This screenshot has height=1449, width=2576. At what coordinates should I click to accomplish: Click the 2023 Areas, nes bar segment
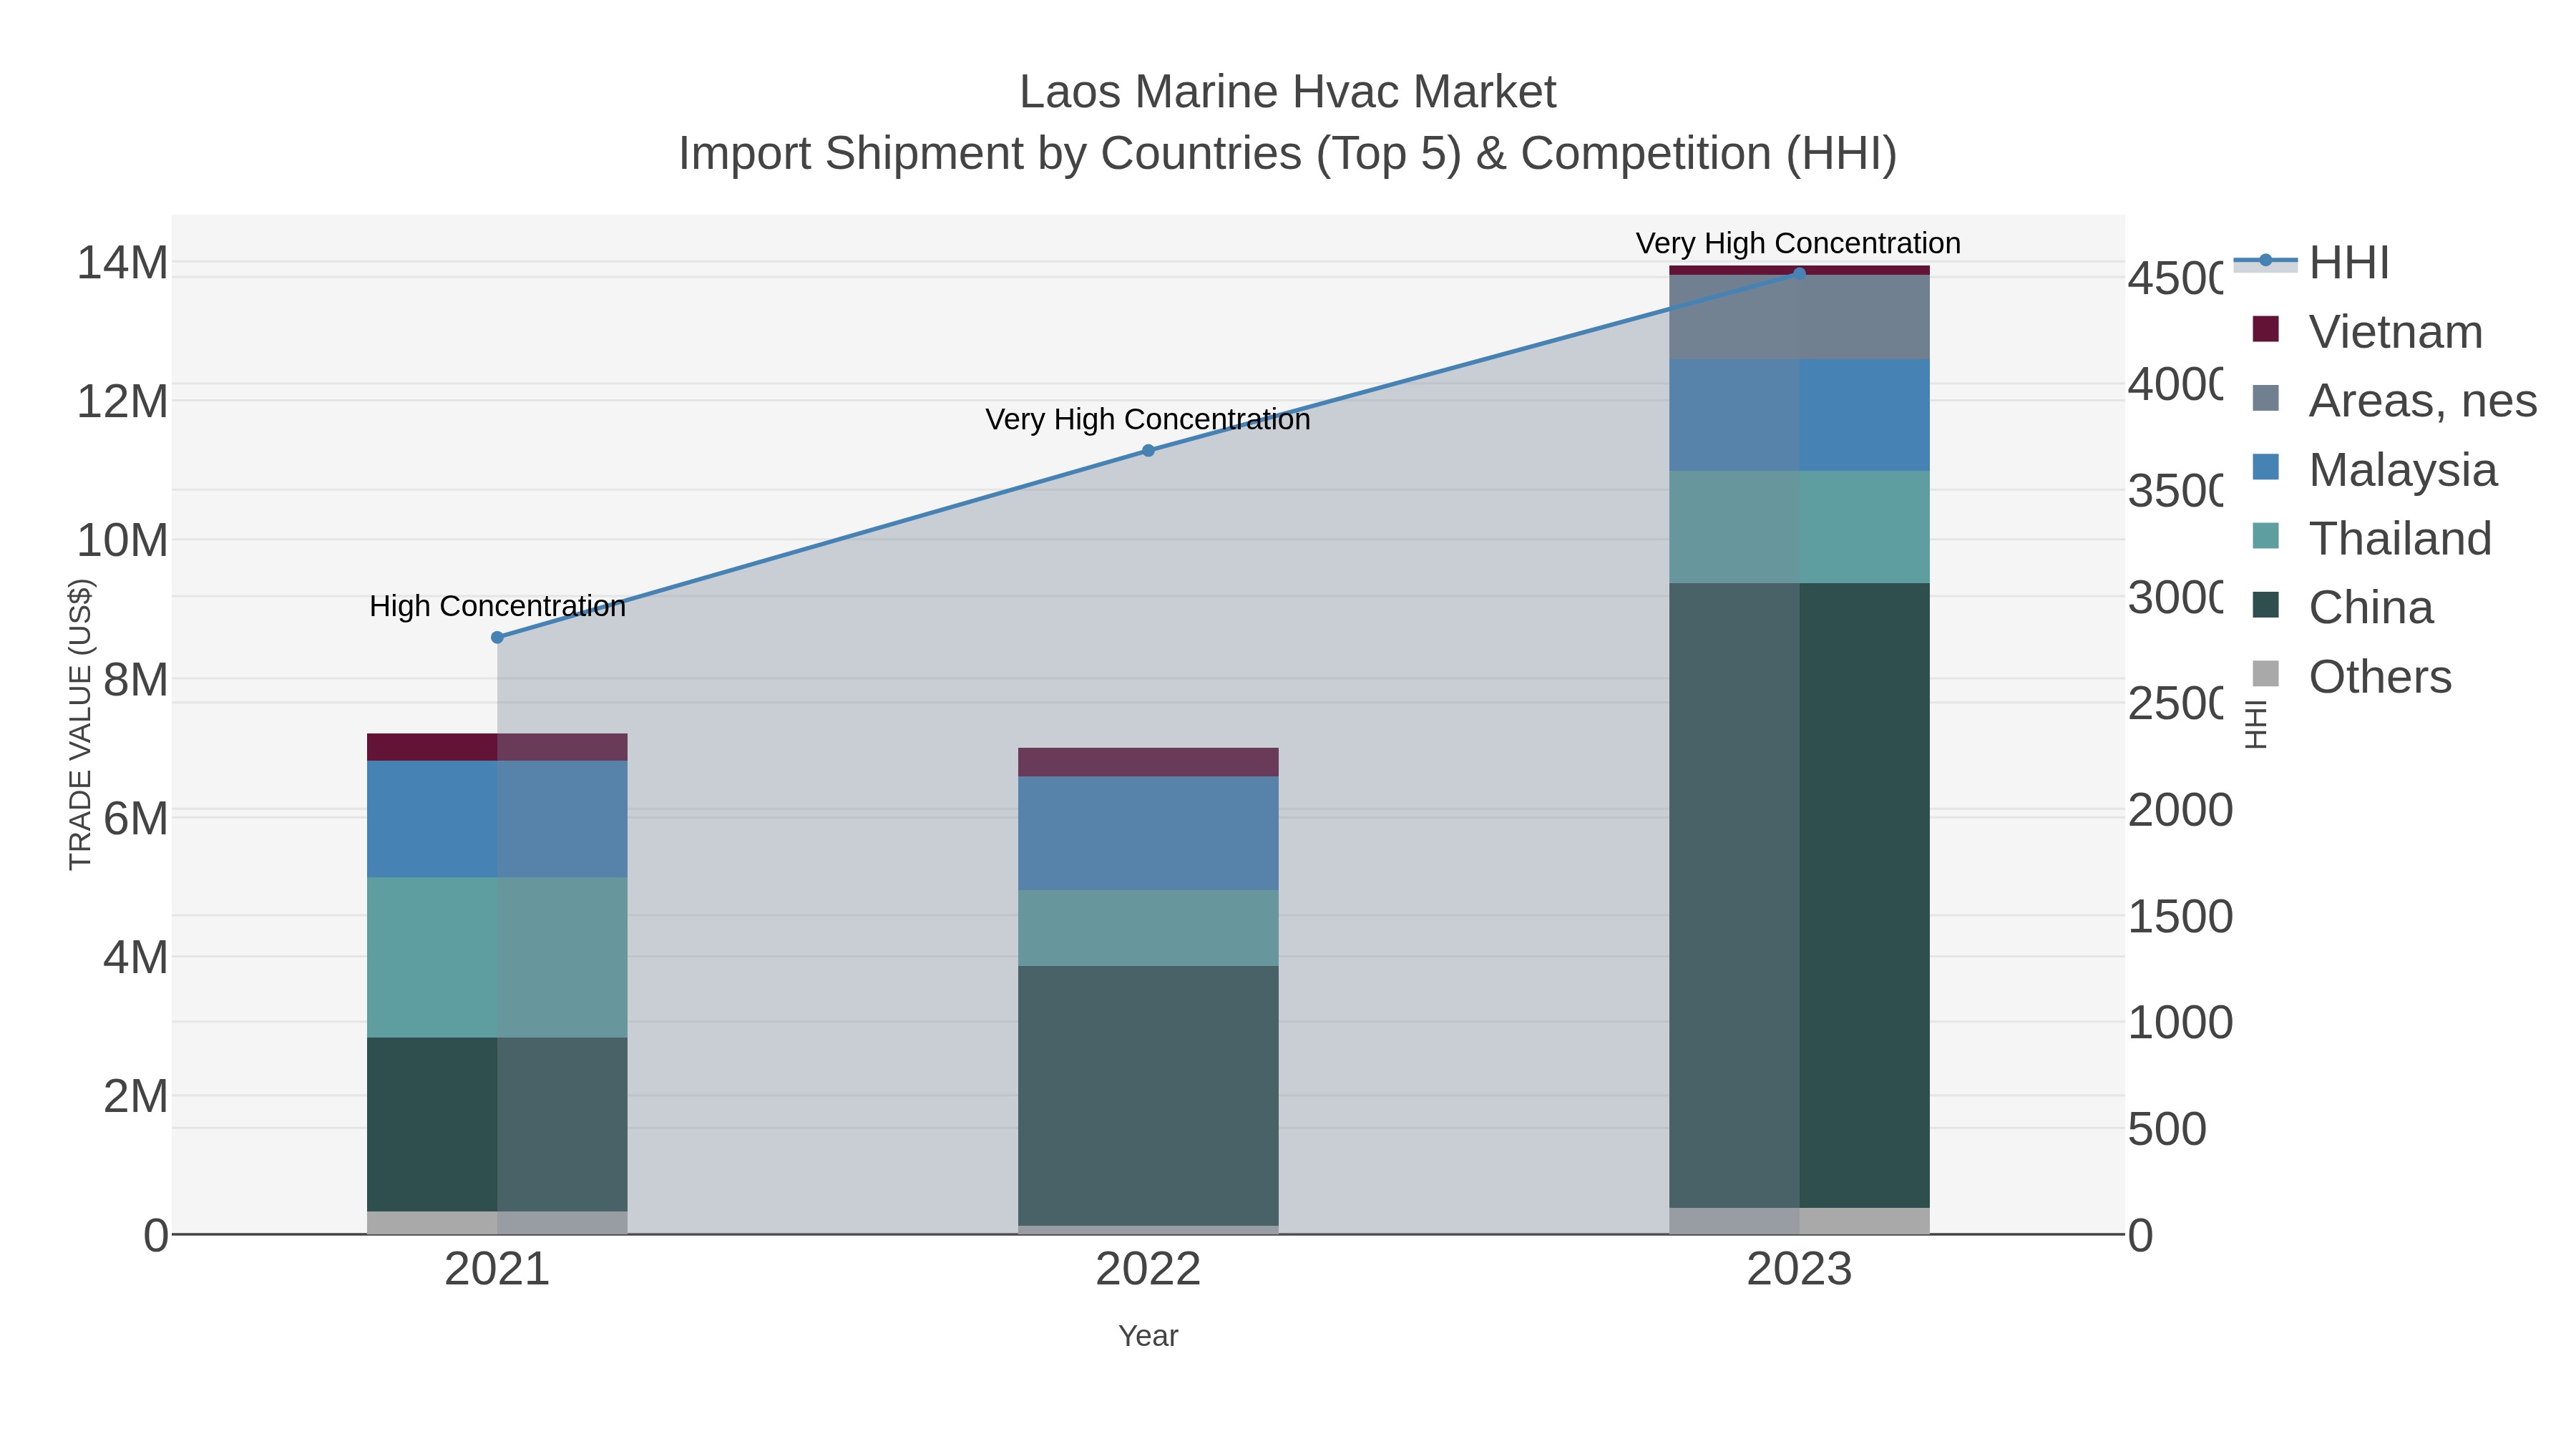(1799, 317)
